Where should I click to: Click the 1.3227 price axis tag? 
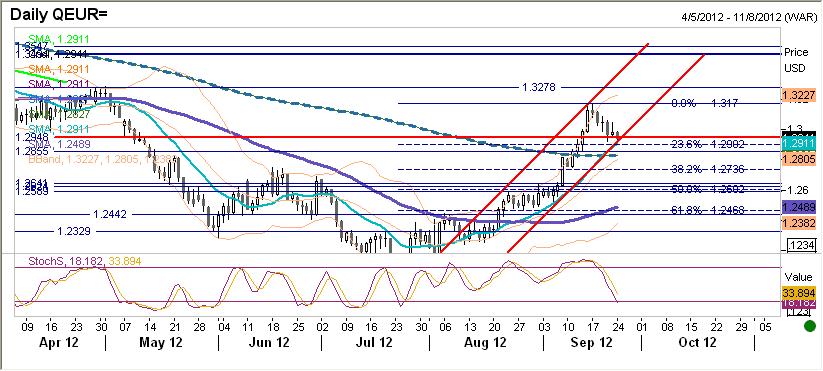(798, 96)
